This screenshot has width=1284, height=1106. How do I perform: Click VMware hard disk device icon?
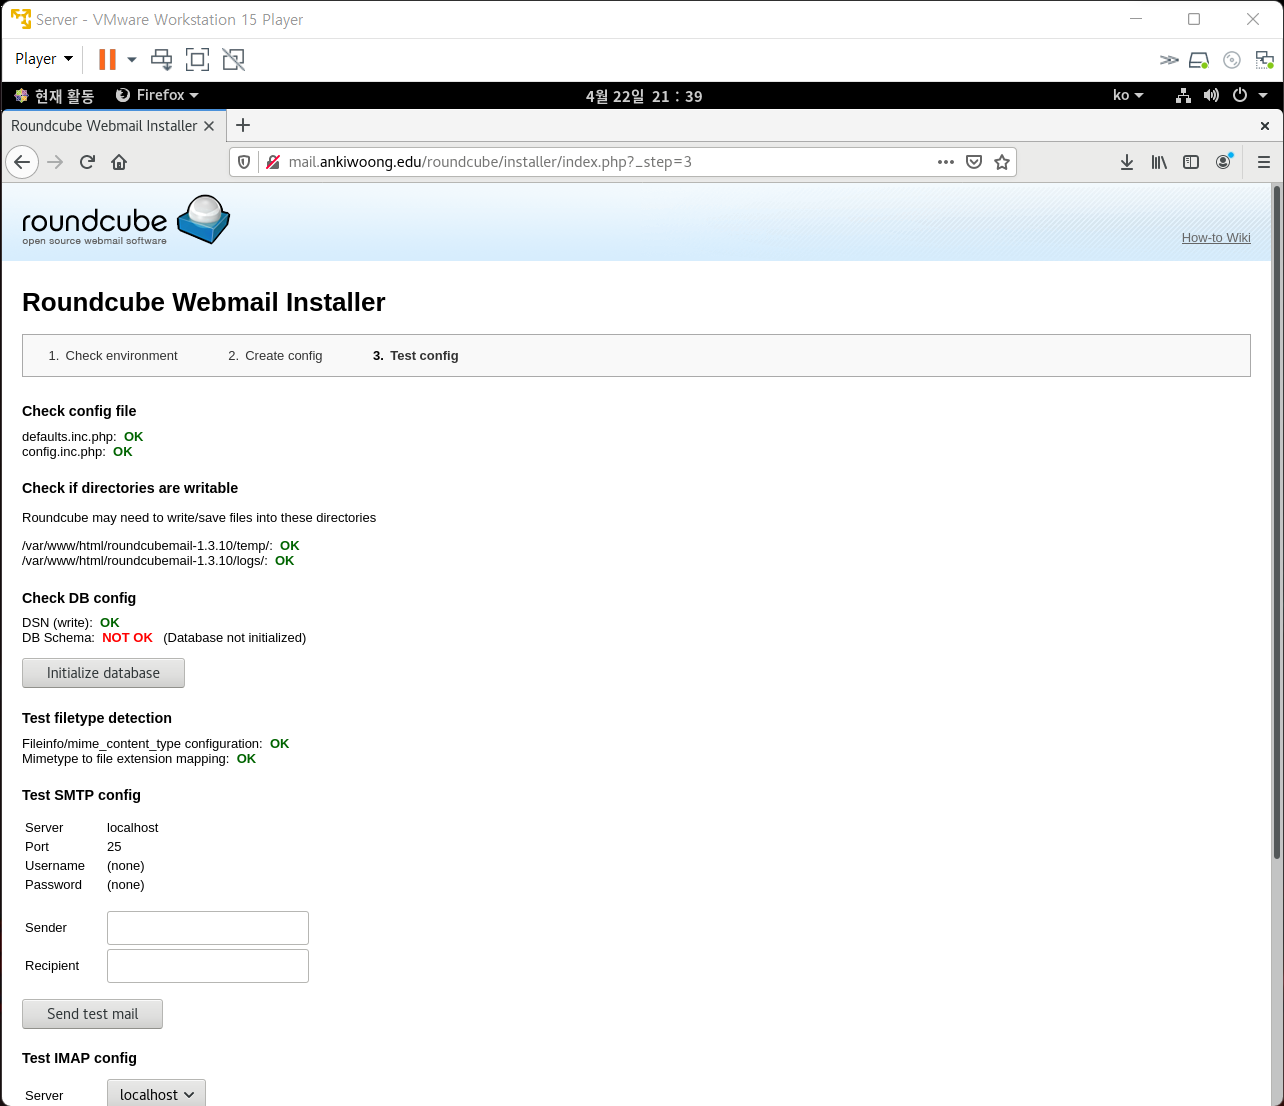point(1199,60)
